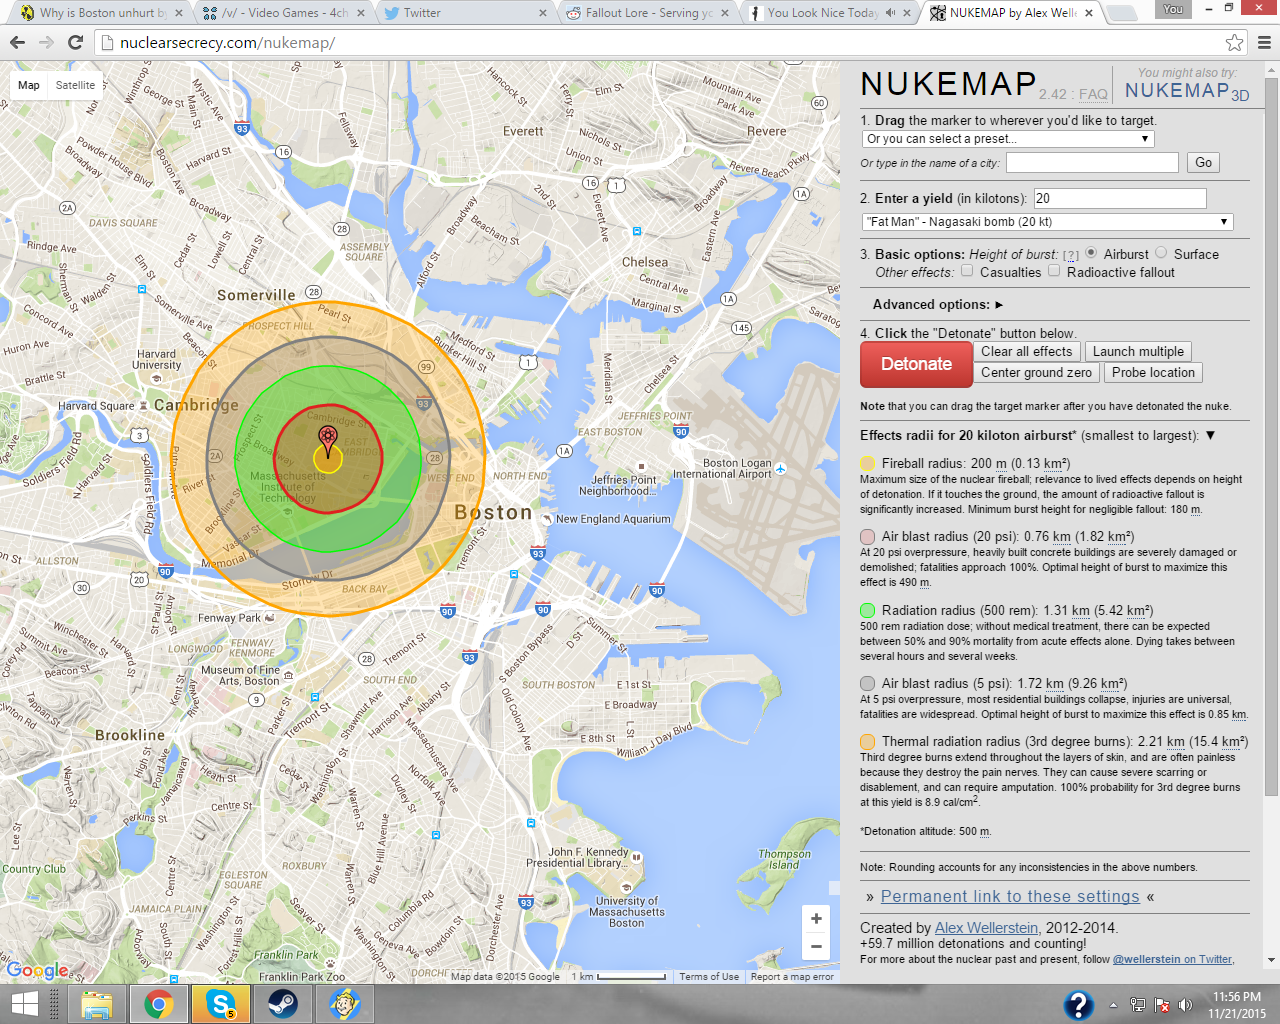Enable the Casualties checkbox
This screenshot has height=1024, width=1280.
coord(967,271)
